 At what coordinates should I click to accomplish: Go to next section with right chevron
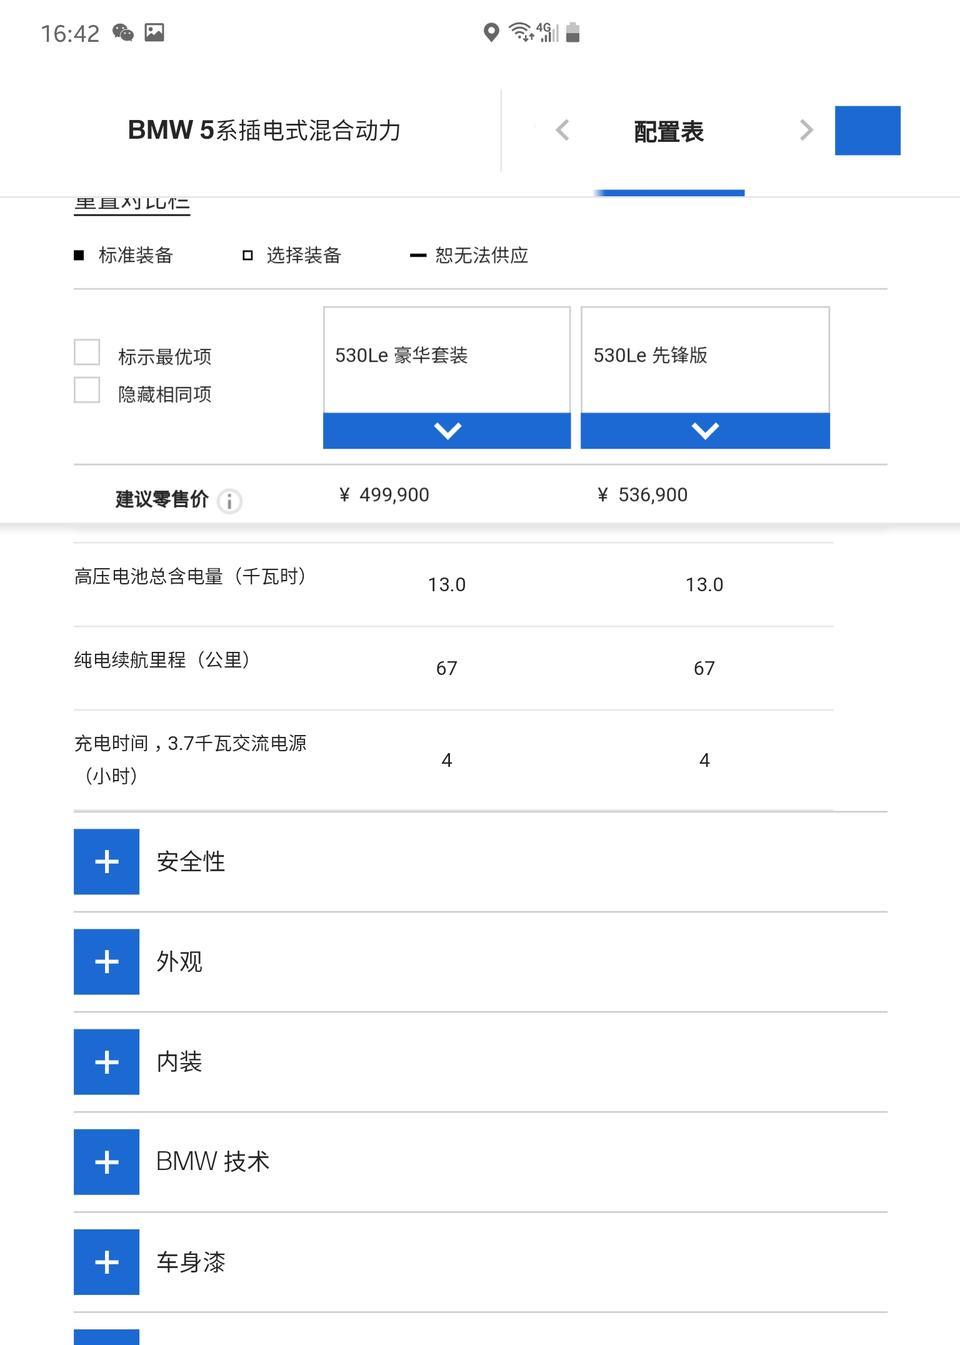(806, 130)
